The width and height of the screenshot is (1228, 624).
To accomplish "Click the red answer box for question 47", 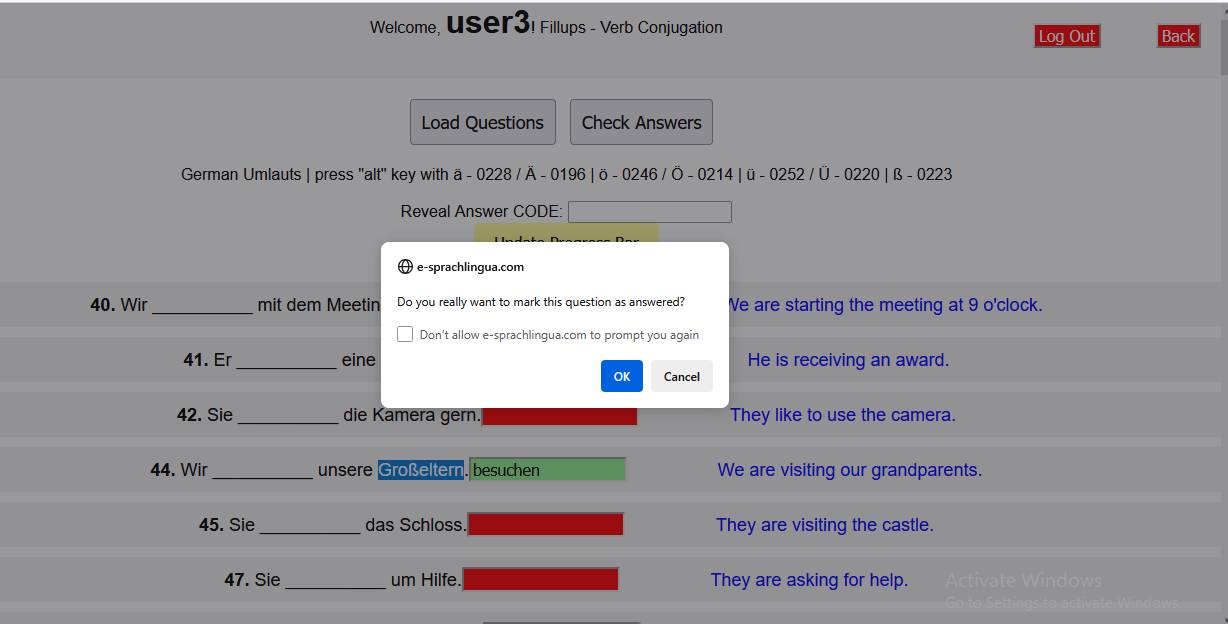I will coord(541,579).
